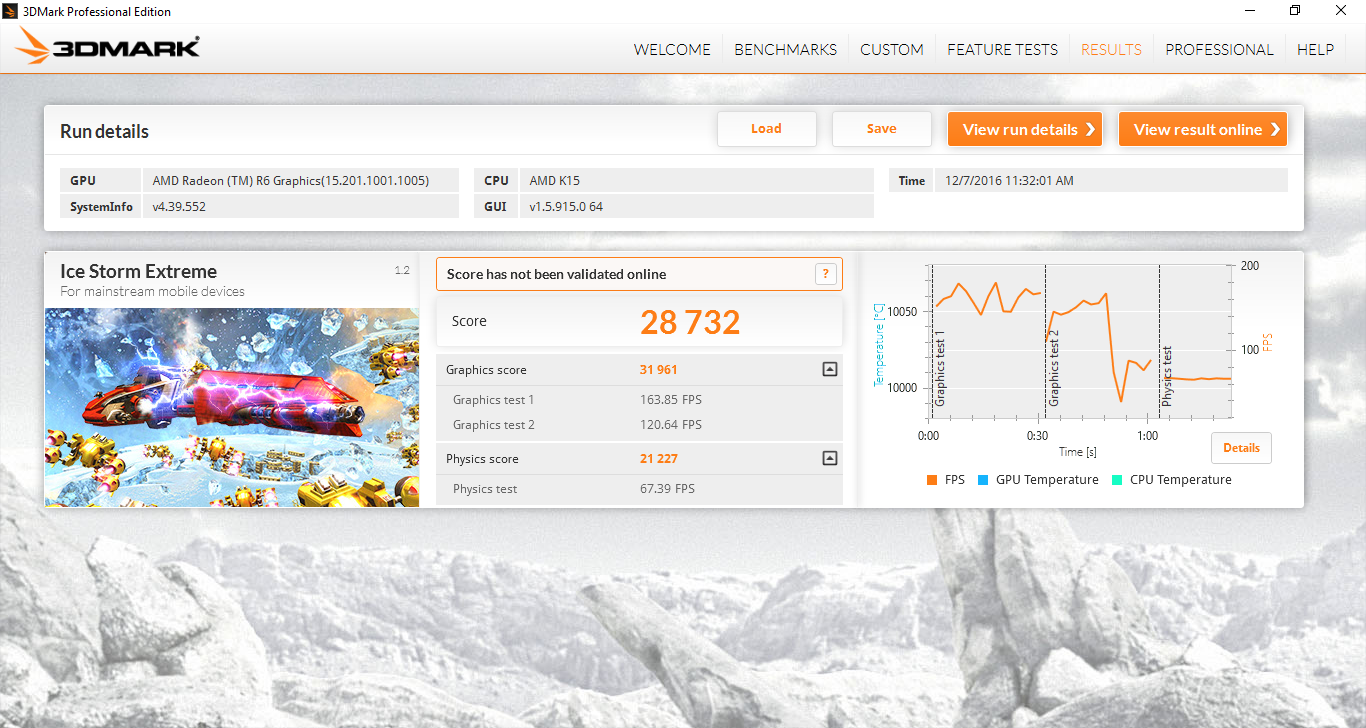Open the HELP tab

click(x=1315, y=49)
